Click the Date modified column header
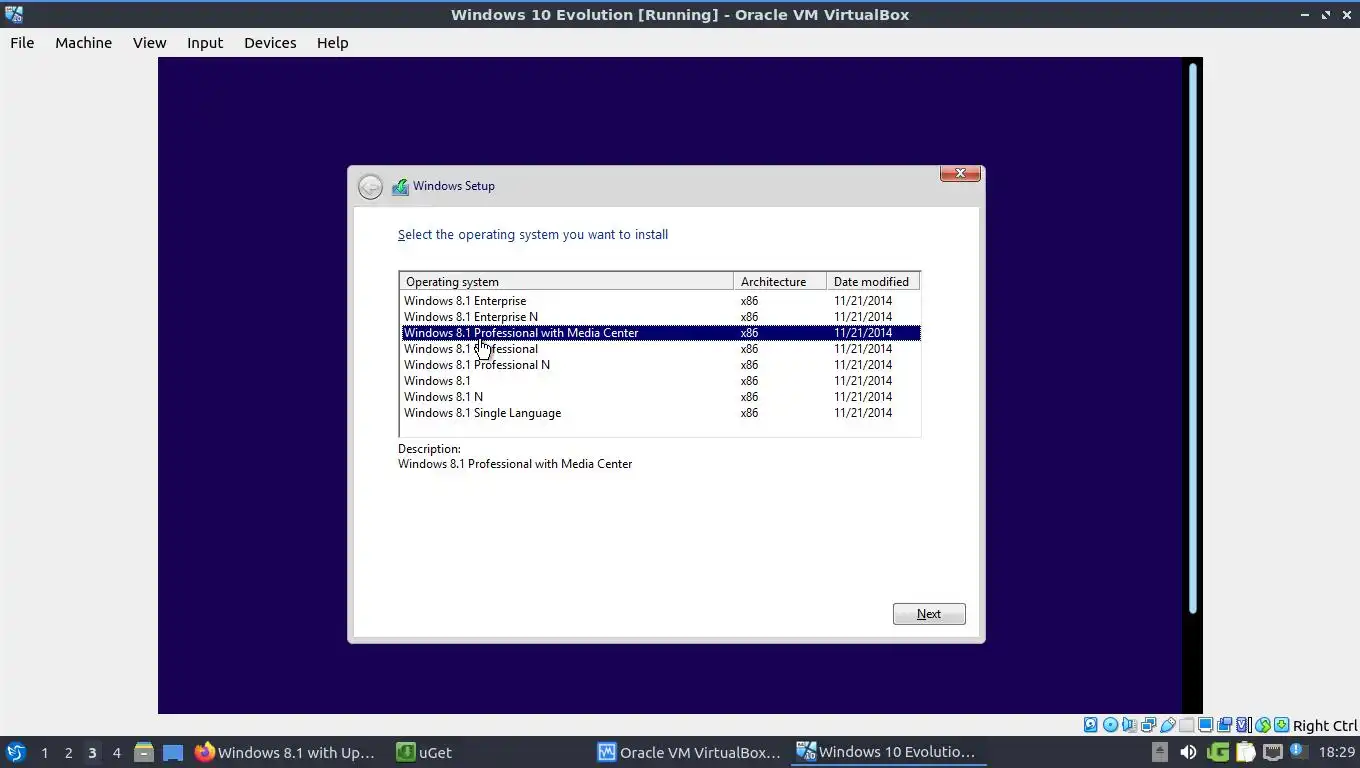1360x768 pixels. click(x=873, y=281)
